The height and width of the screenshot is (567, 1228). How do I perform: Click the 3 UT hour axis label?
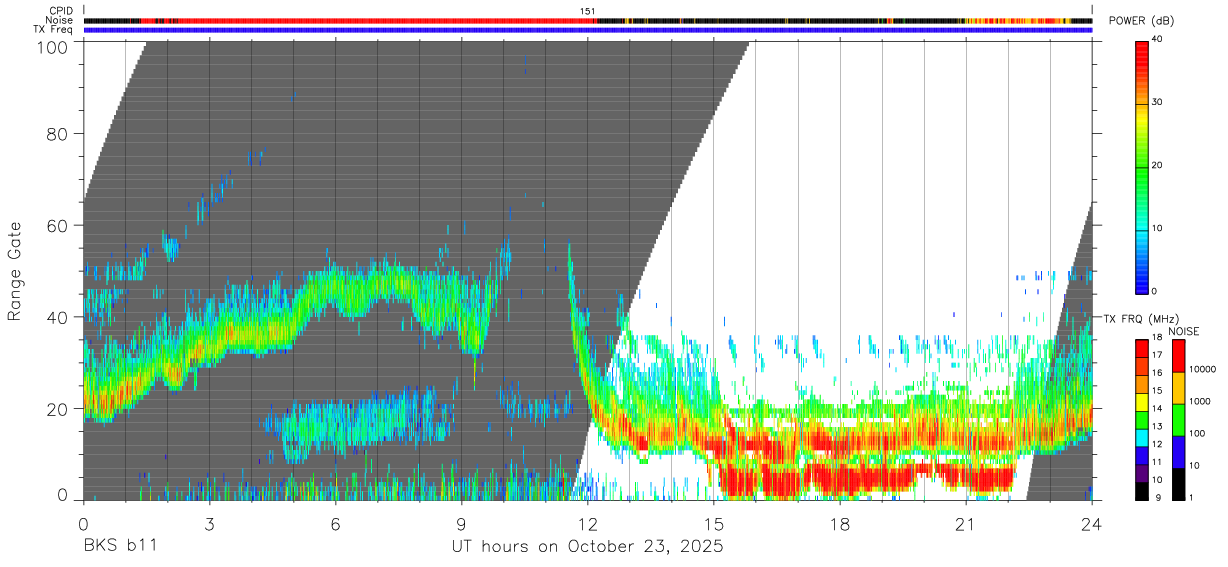(x=209, y=525)
